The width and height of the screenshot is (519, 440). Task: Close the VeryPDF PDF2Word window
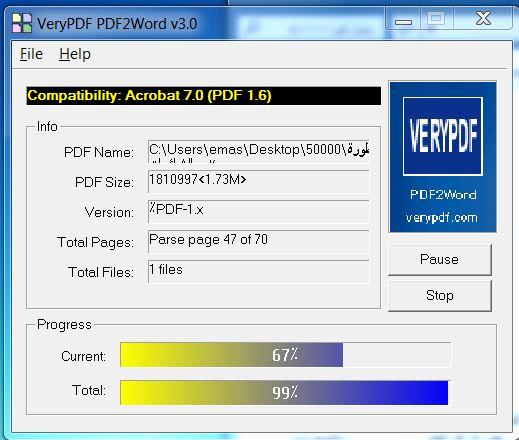pyautogui.click(x=483, y=19)
